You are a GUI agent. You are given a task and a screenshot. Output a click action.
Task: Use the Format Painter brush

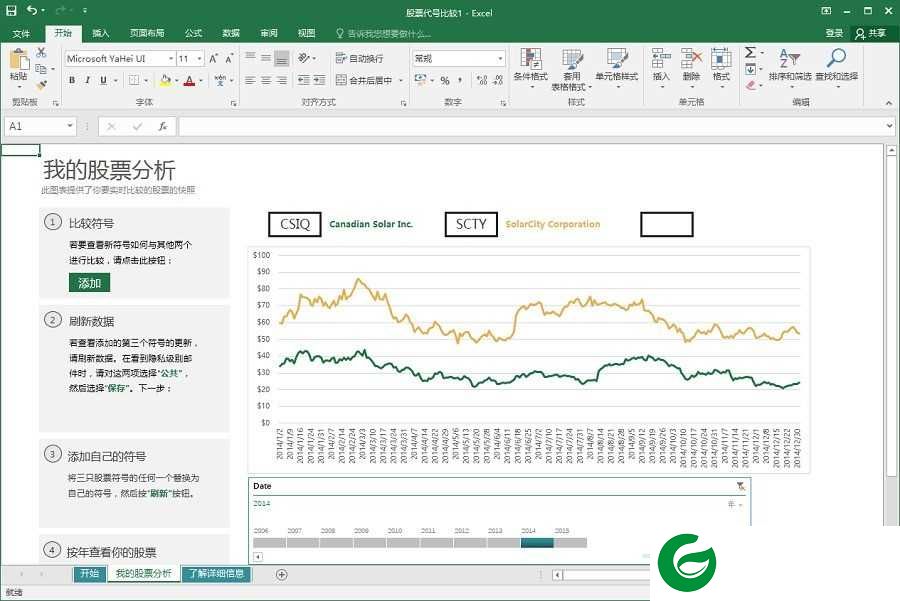(x=41, y=86)
